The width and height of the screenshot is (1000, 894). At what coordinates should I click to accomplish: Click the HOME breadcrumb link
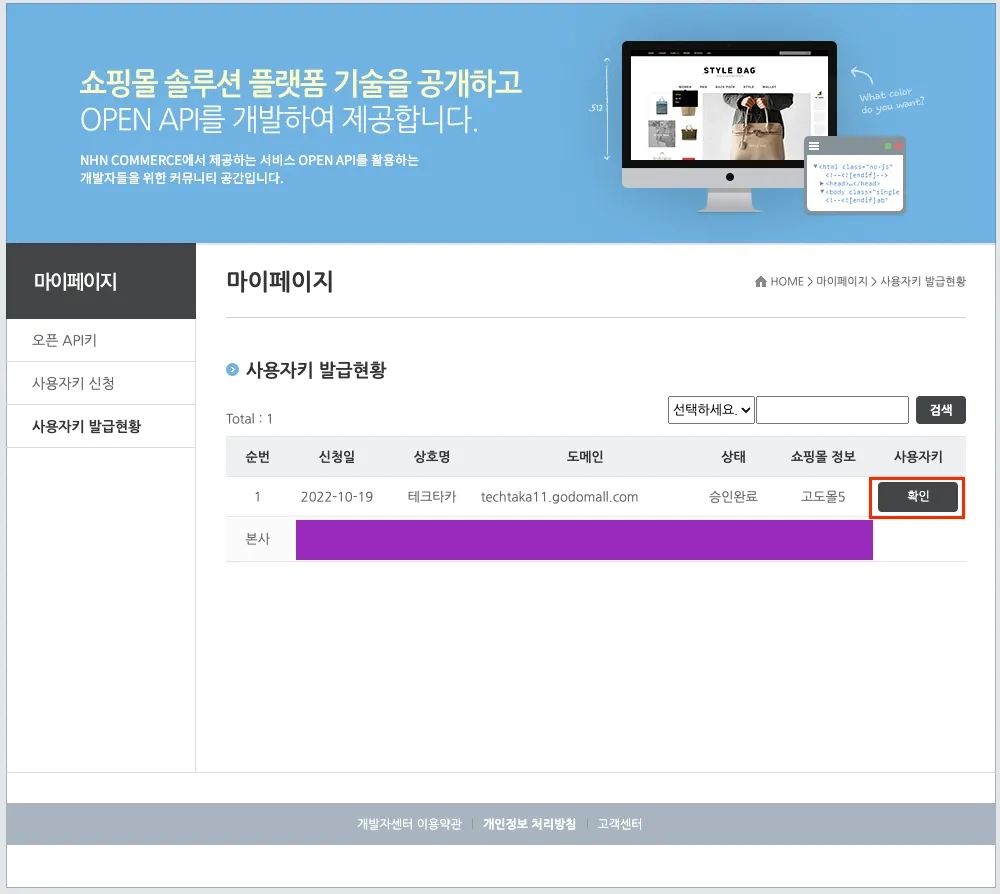click(786, 281)
